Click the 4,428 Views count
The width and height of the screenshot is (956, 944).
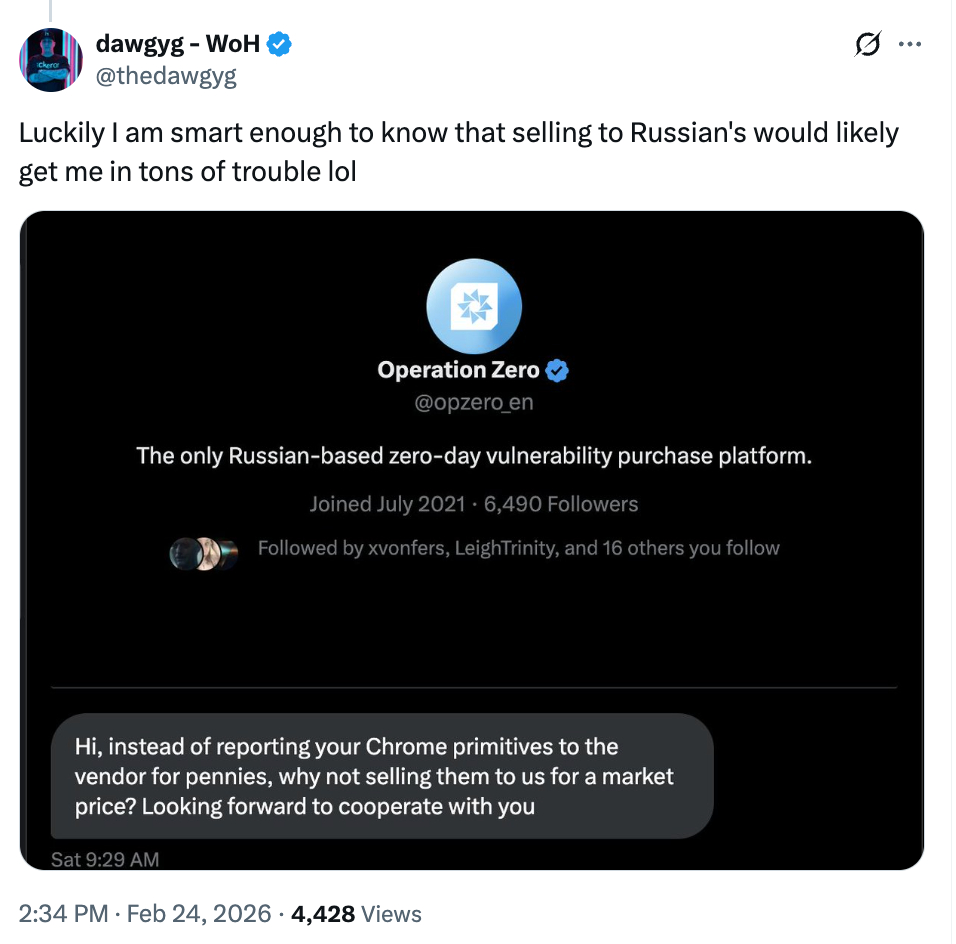coord(356,914)
